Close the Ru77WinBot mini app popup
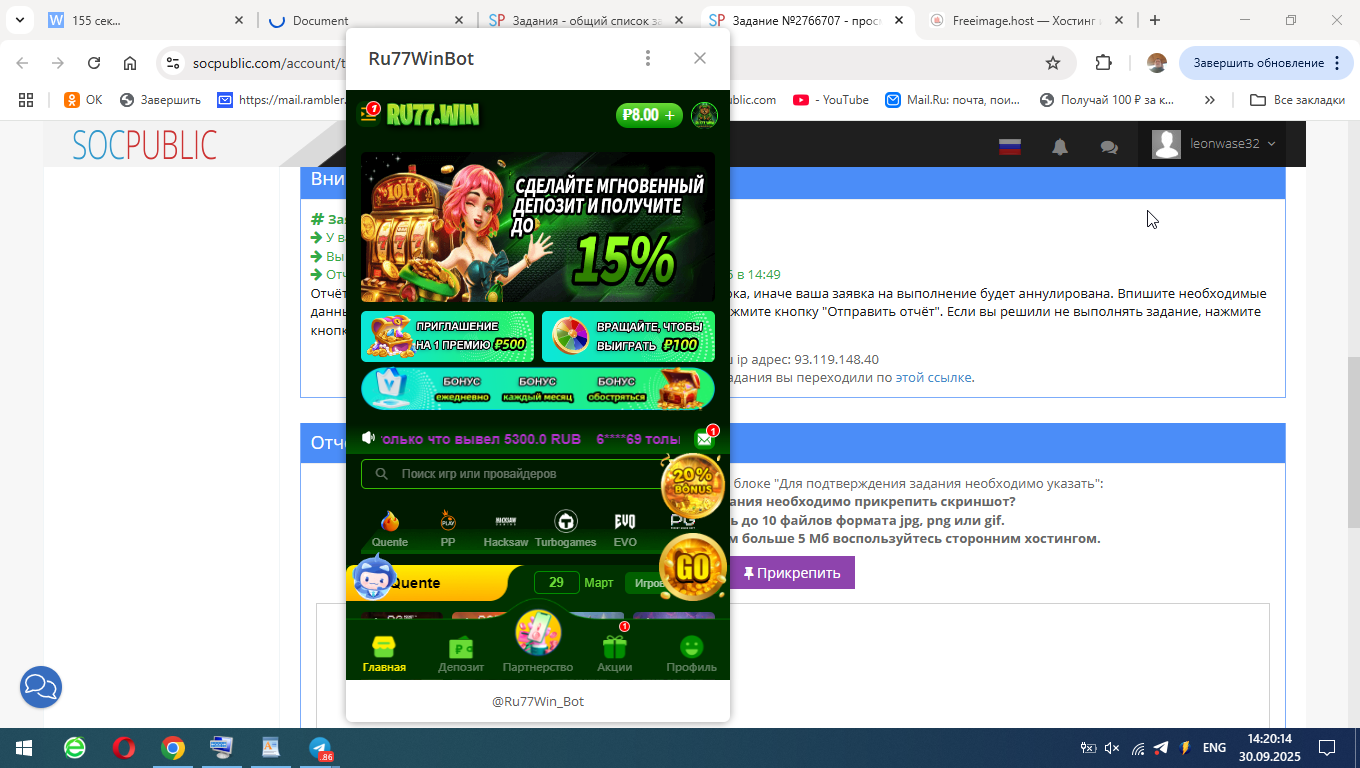 [x=700, y=58]
